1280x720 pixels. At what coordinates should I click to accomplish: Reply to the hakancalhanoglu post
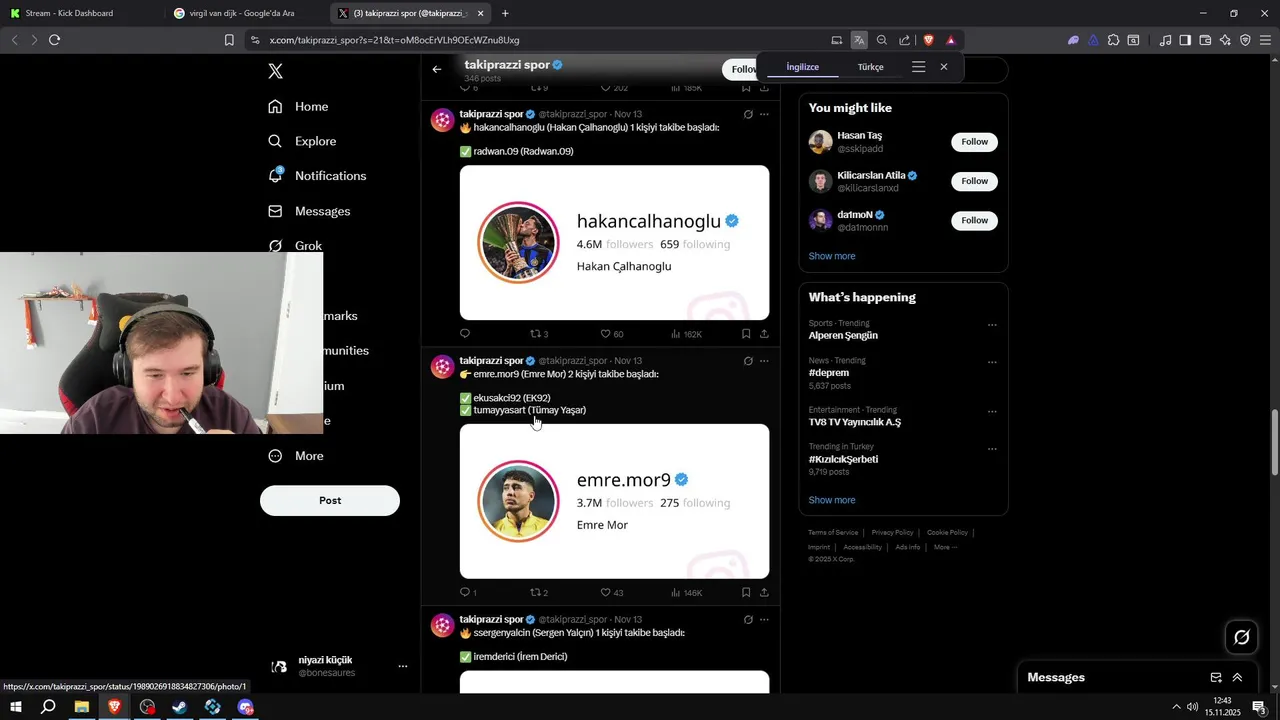pyautogui.click(x=465, y=334)
